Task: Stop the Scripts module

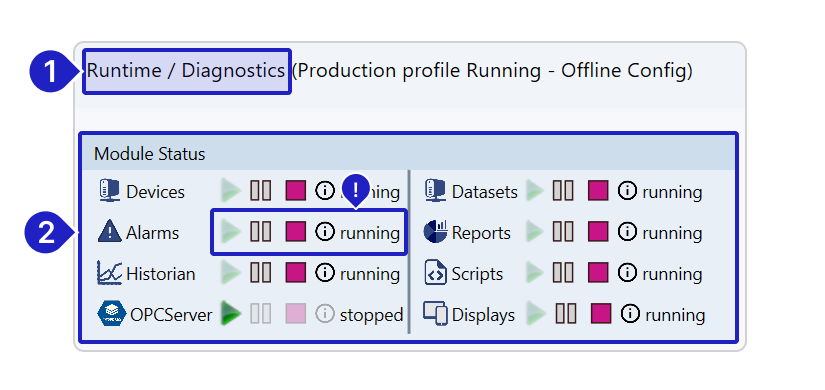Action: click(598, 273)
